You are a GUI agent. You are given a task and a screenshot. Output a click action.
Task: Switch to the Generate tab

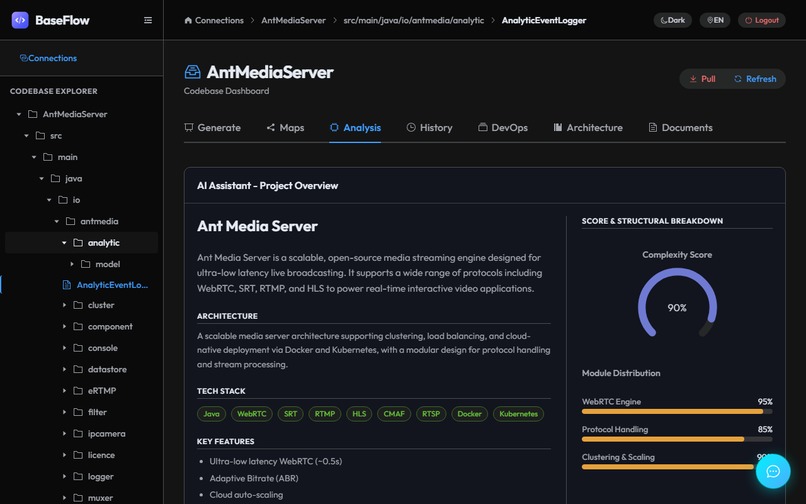(x=212, y=128)
